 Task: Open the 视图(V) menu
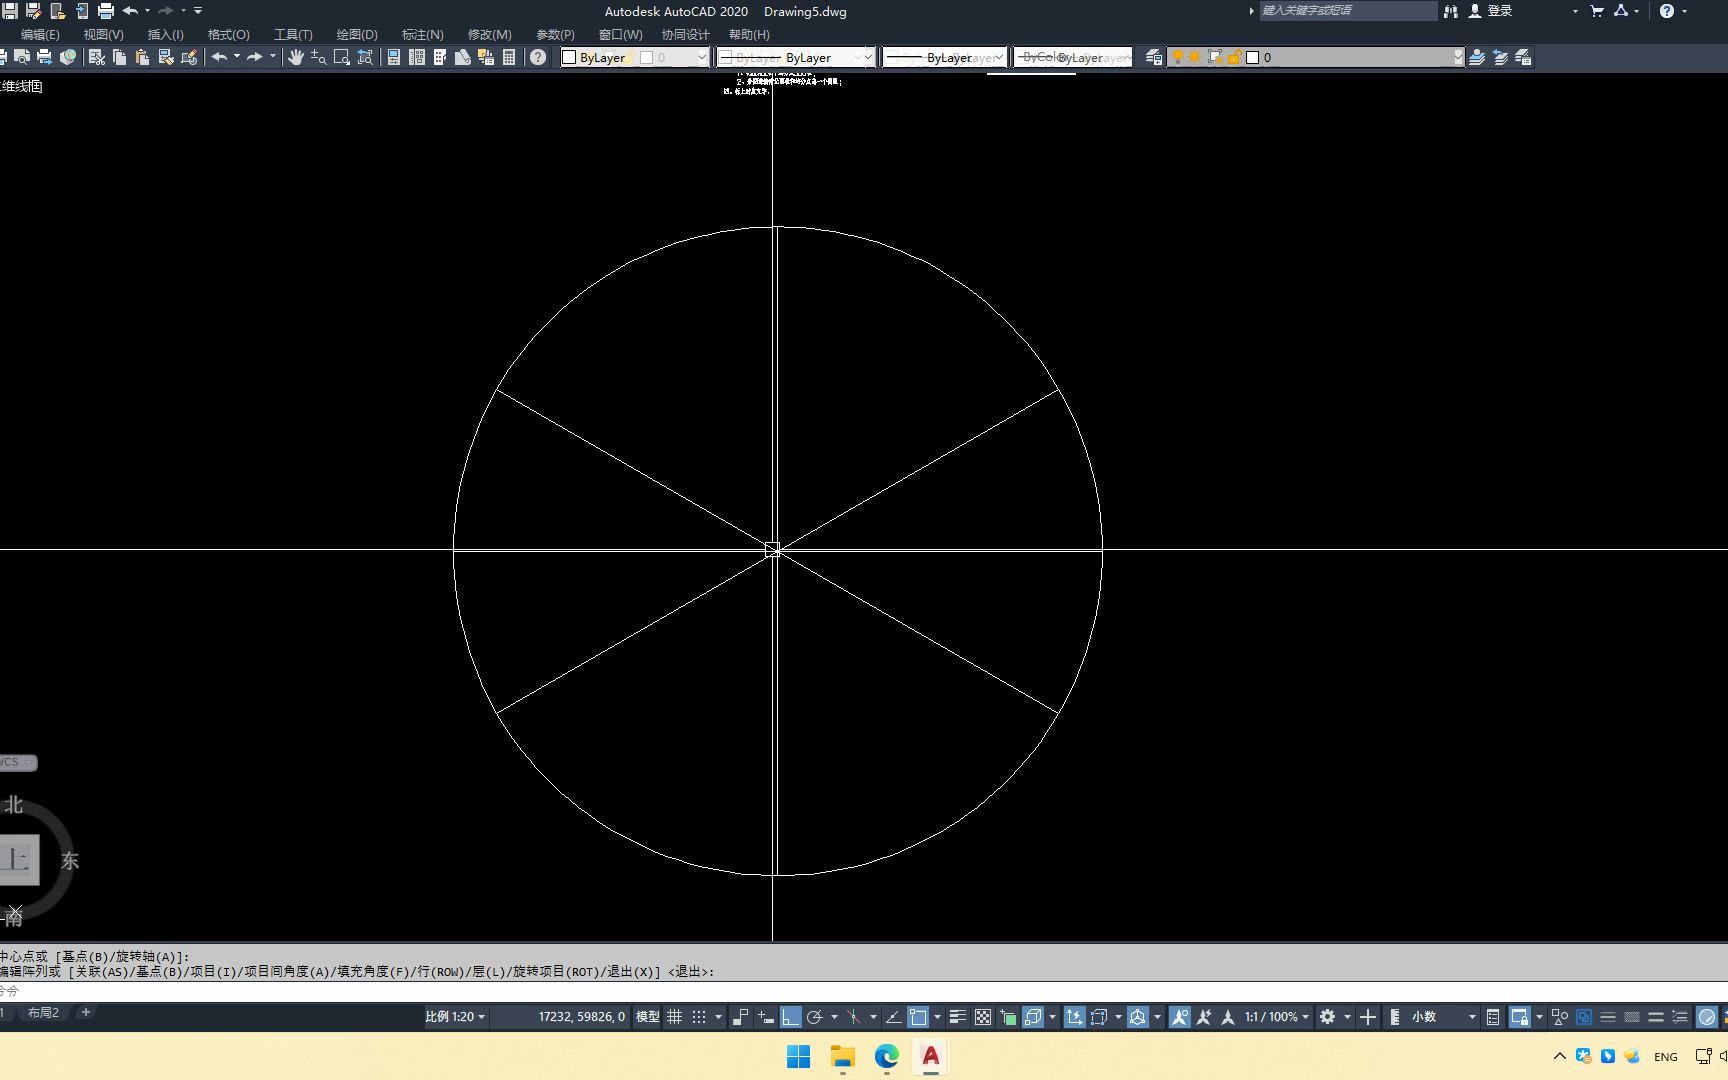(x=104, y=35)
